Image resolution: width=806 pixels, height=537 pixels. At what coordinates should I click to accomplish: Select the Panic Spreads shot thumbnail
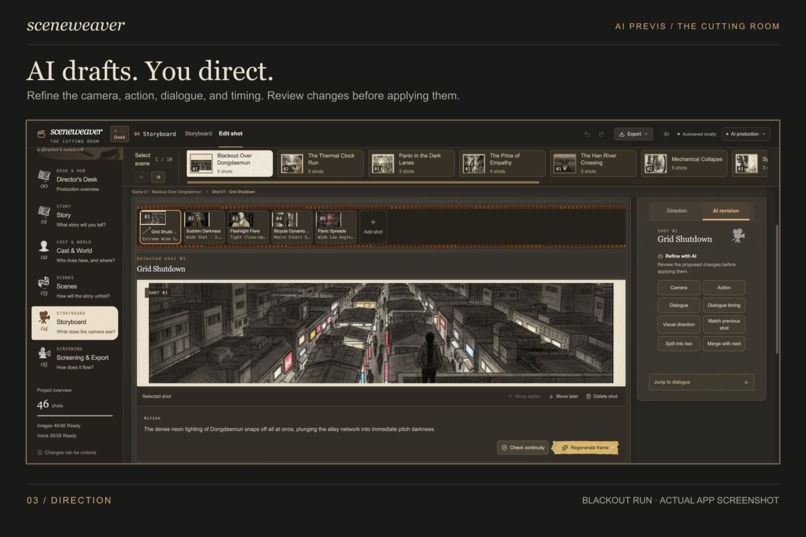pyautogui.click(x=335, y=226)
